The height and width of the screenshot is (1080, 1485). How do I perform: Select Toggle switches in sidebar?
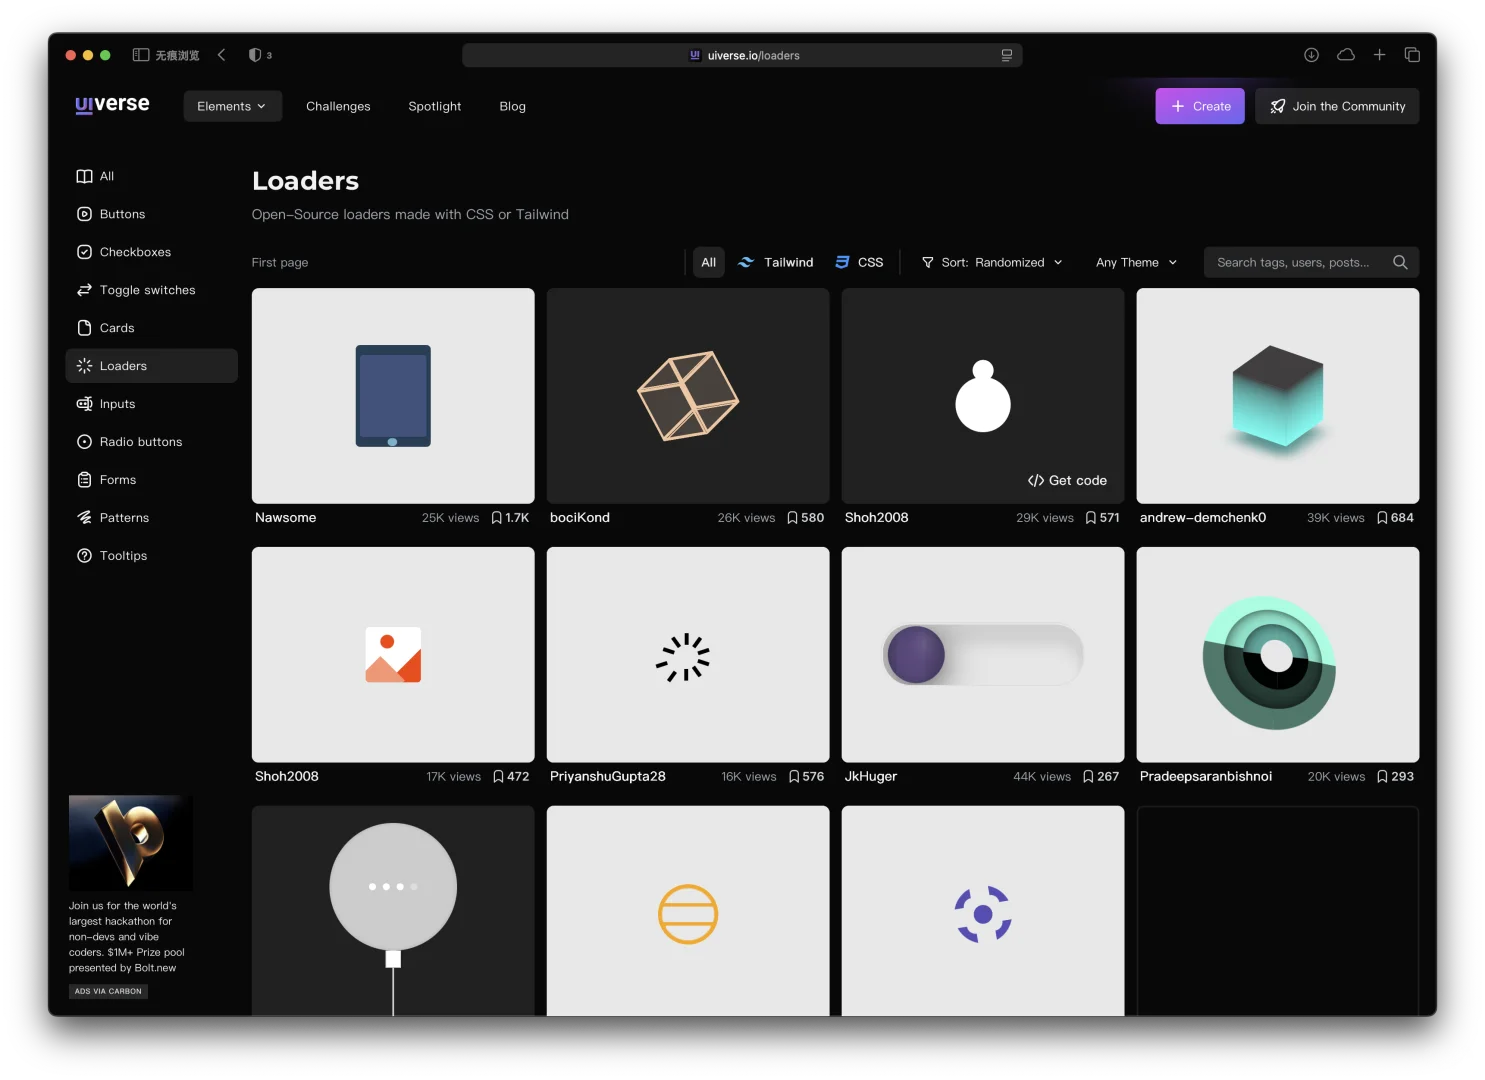click(x=151, y=290)
